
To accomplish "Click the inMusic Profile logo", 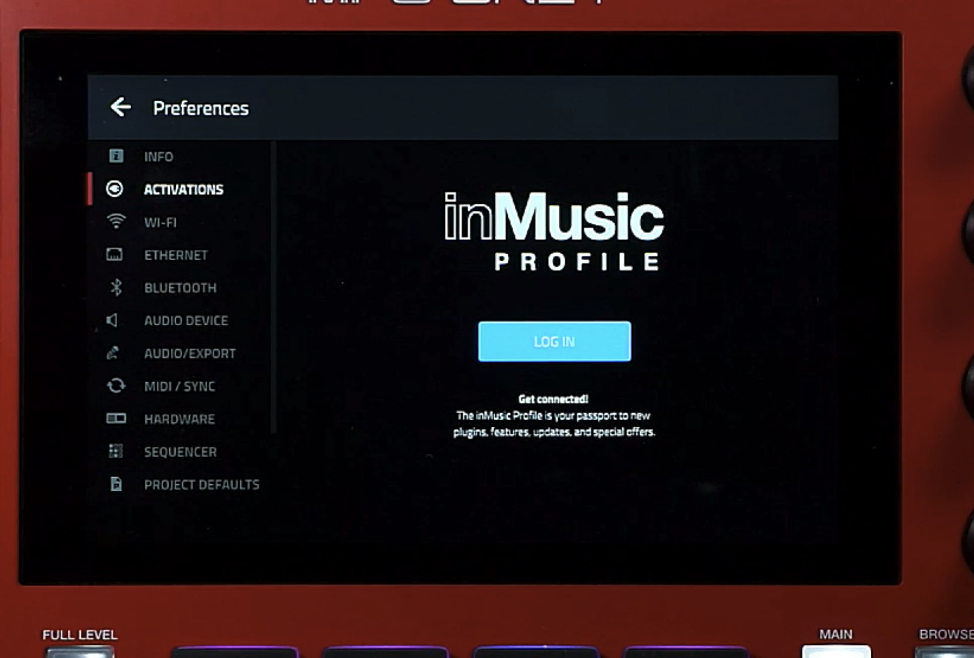I will 553,231.
